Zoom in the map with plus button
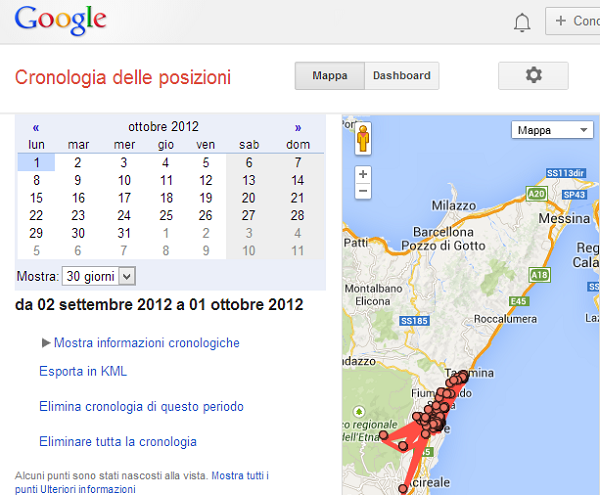 (363, 174)
